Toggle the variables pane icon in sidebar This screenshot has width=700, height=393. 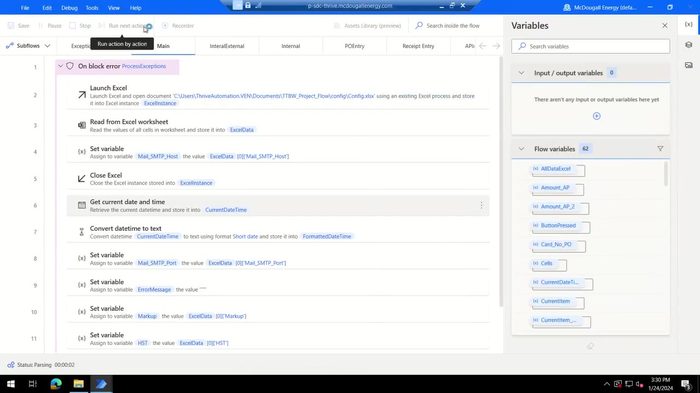[x=688, y=25]
